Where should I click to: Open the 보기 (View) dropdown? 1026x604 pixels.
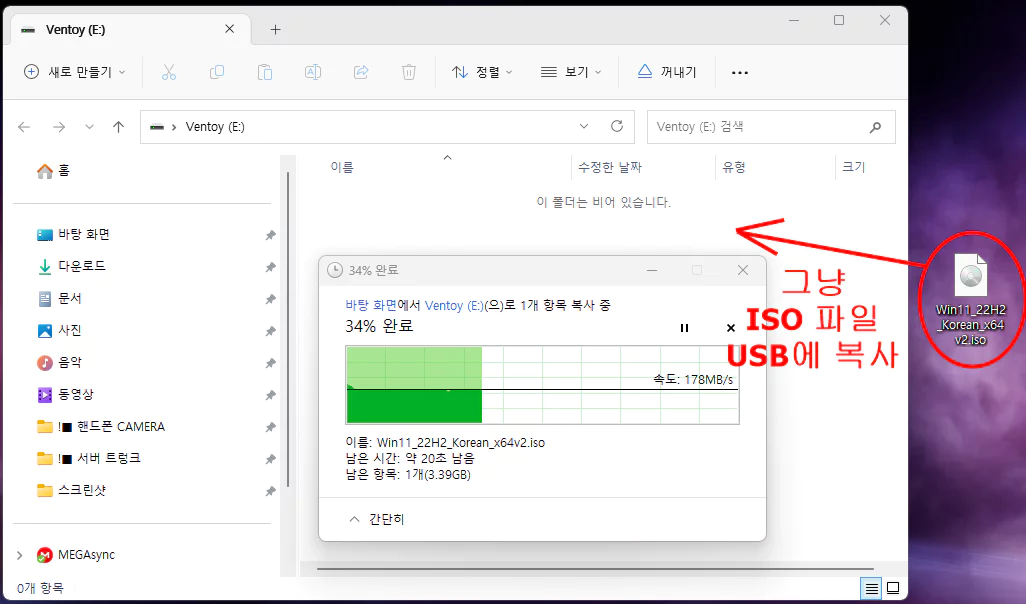[x=571, y=72]
